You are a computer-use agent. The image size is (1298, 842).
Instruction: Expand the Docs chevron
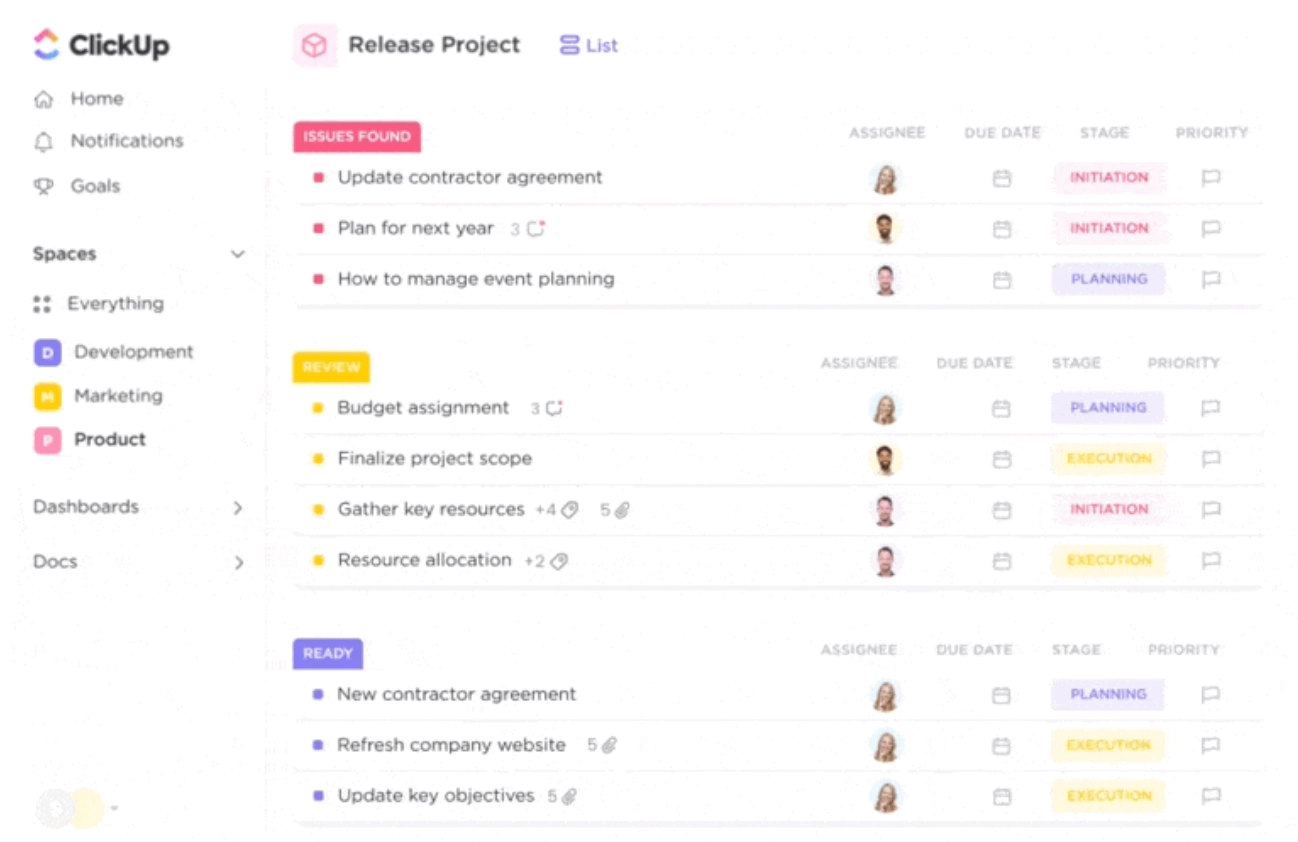coord(238,563)
